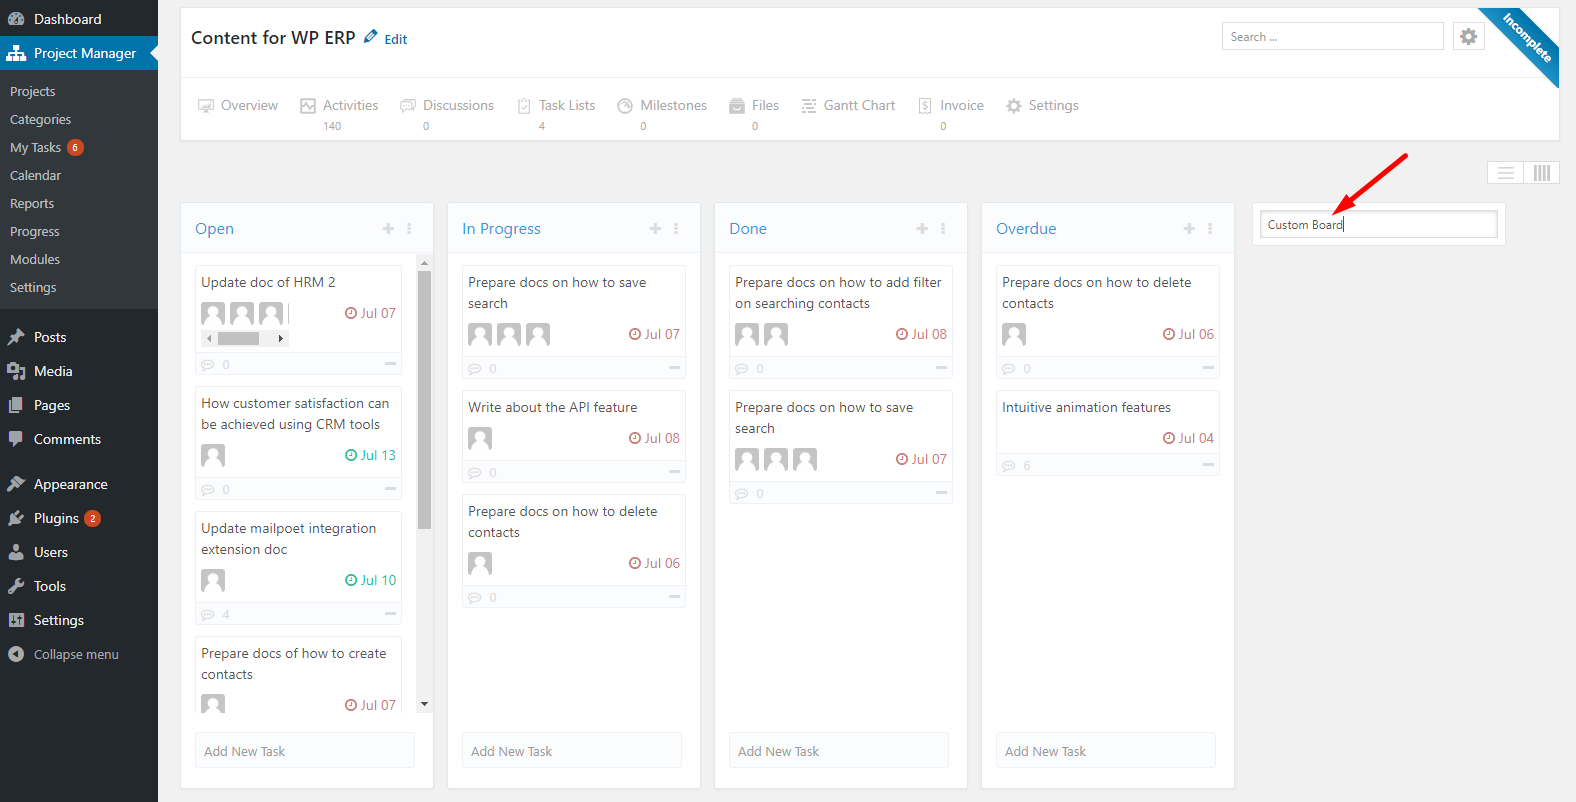Go to Projects submenu
The width and height of the screenshot is (1576, 802).
(x=32, y=91)
